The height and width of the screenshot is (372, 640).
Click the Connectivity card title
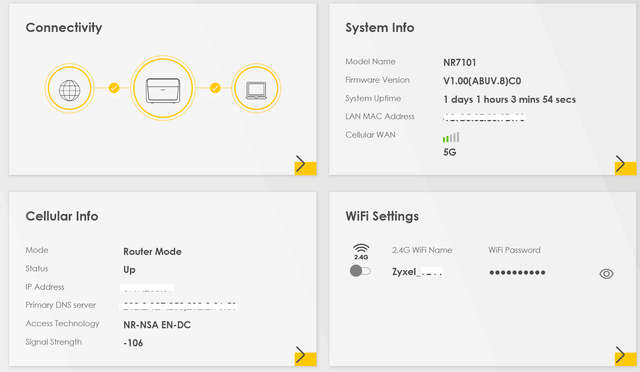[64, 28]
